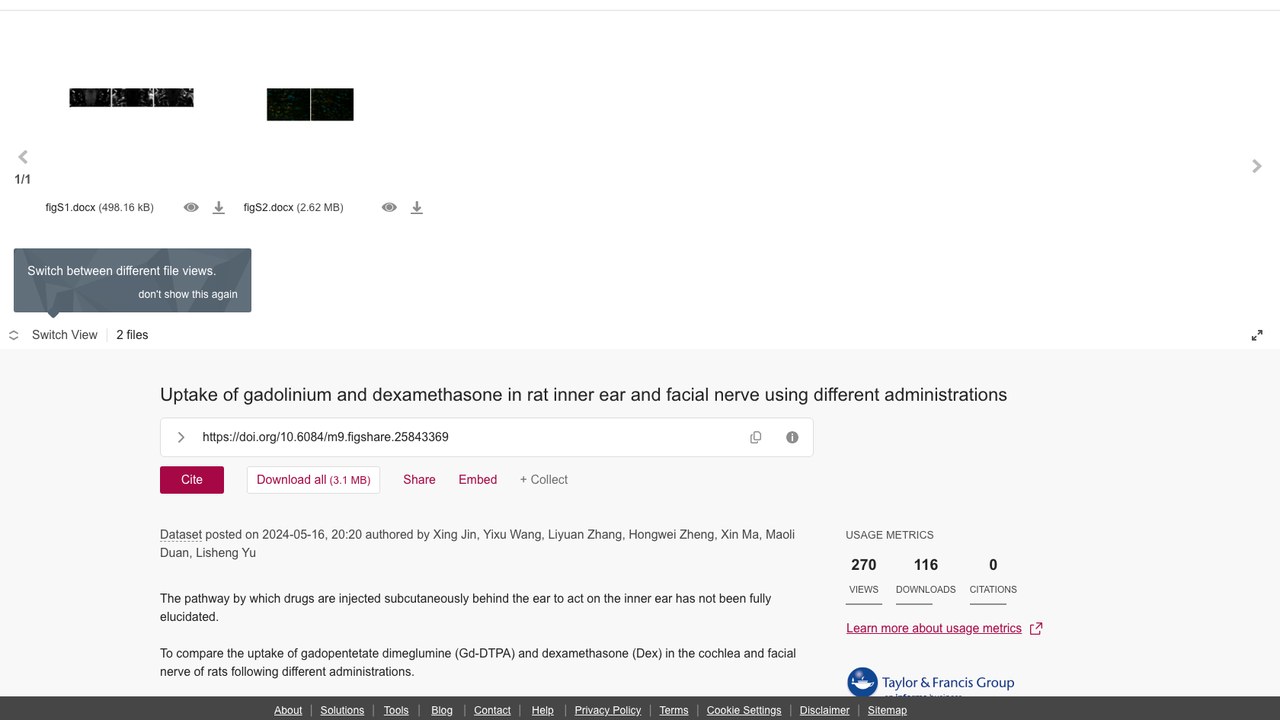The image size is (1280, 720).
Task: Open the Privacy Policy footer link
Action: (x=608, y=710)
